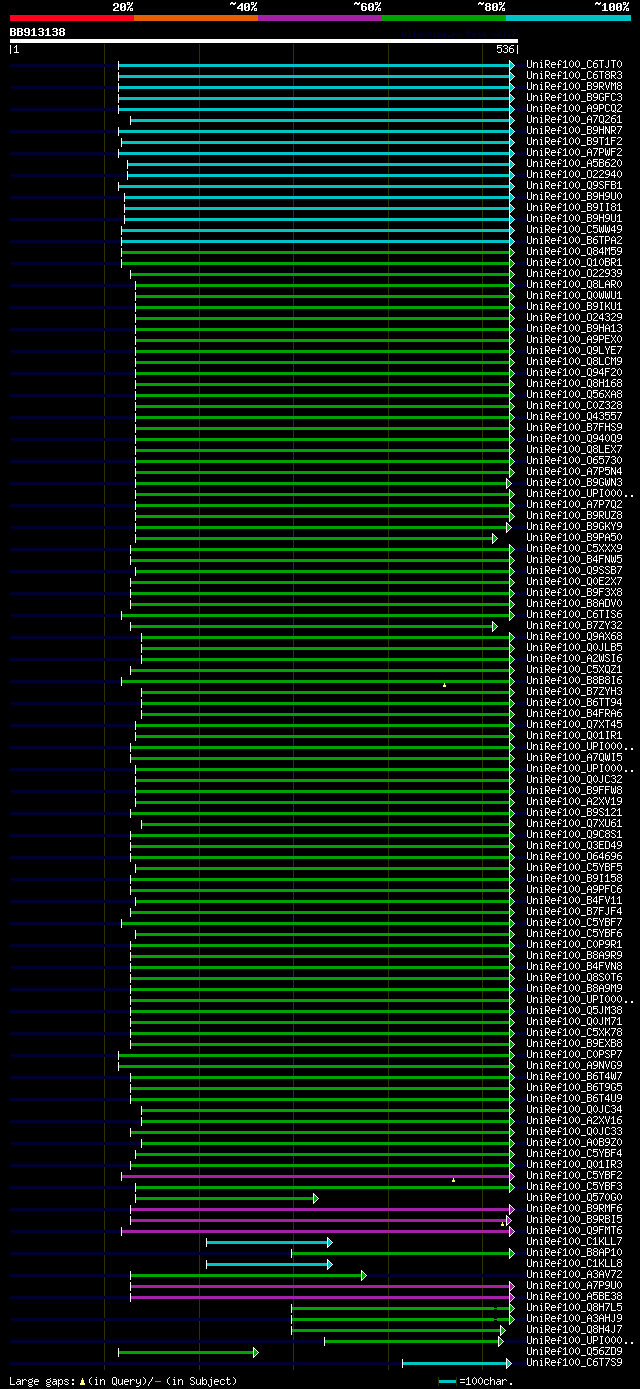Select hit label UniRef100_B6T9G5
This screenshot has height=1389, width=640.
point(574,1088)
